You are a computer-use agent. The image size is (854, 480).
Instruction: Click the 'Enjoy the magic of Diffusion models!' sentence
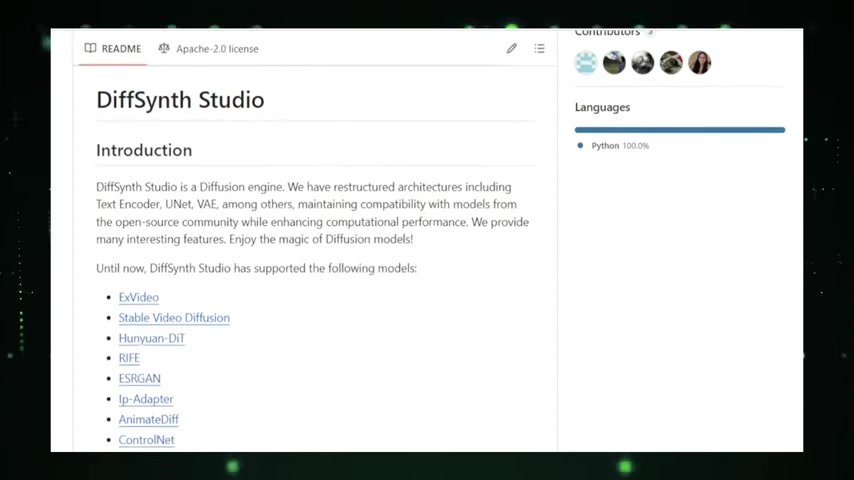(x=321, y=239)
